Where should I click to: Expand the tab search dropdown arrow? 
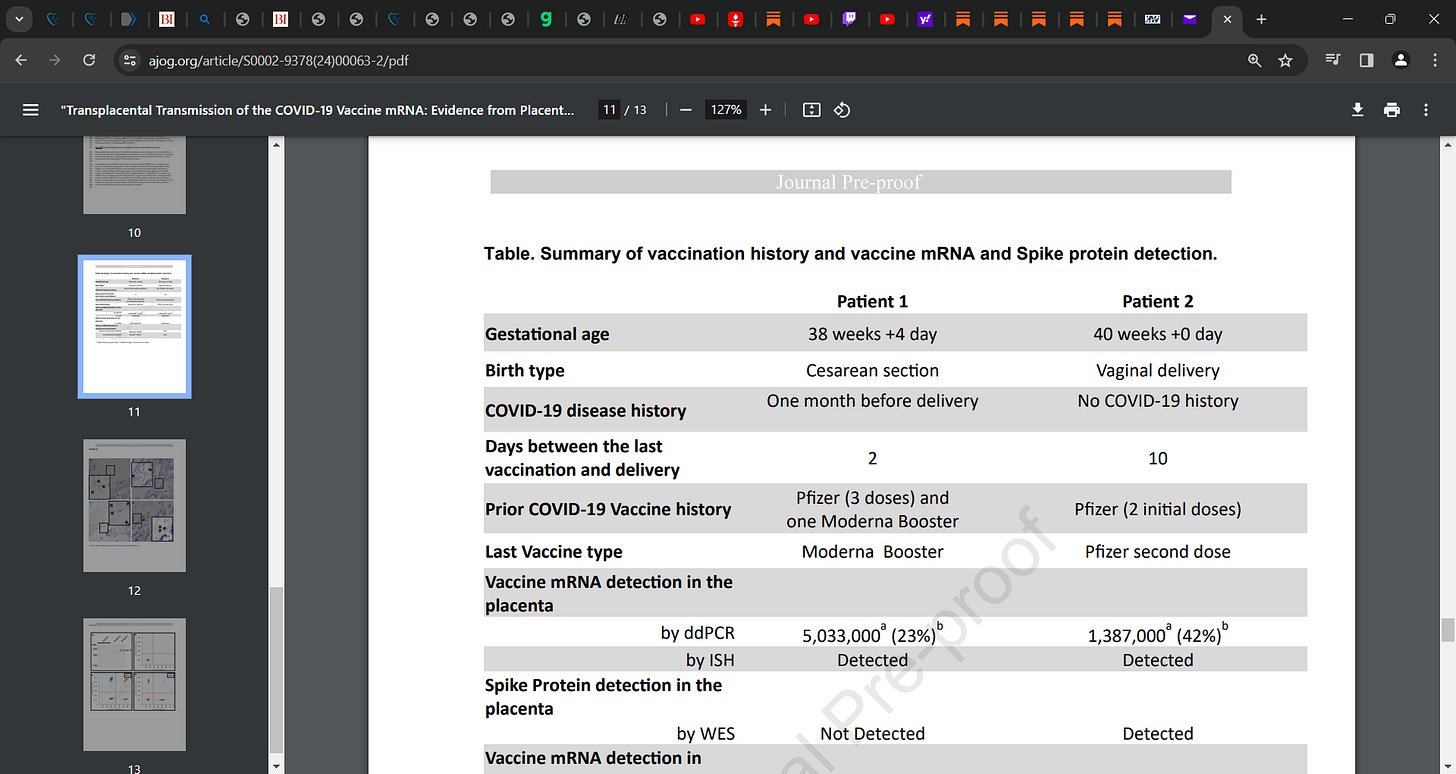click(x=20, y=19)
